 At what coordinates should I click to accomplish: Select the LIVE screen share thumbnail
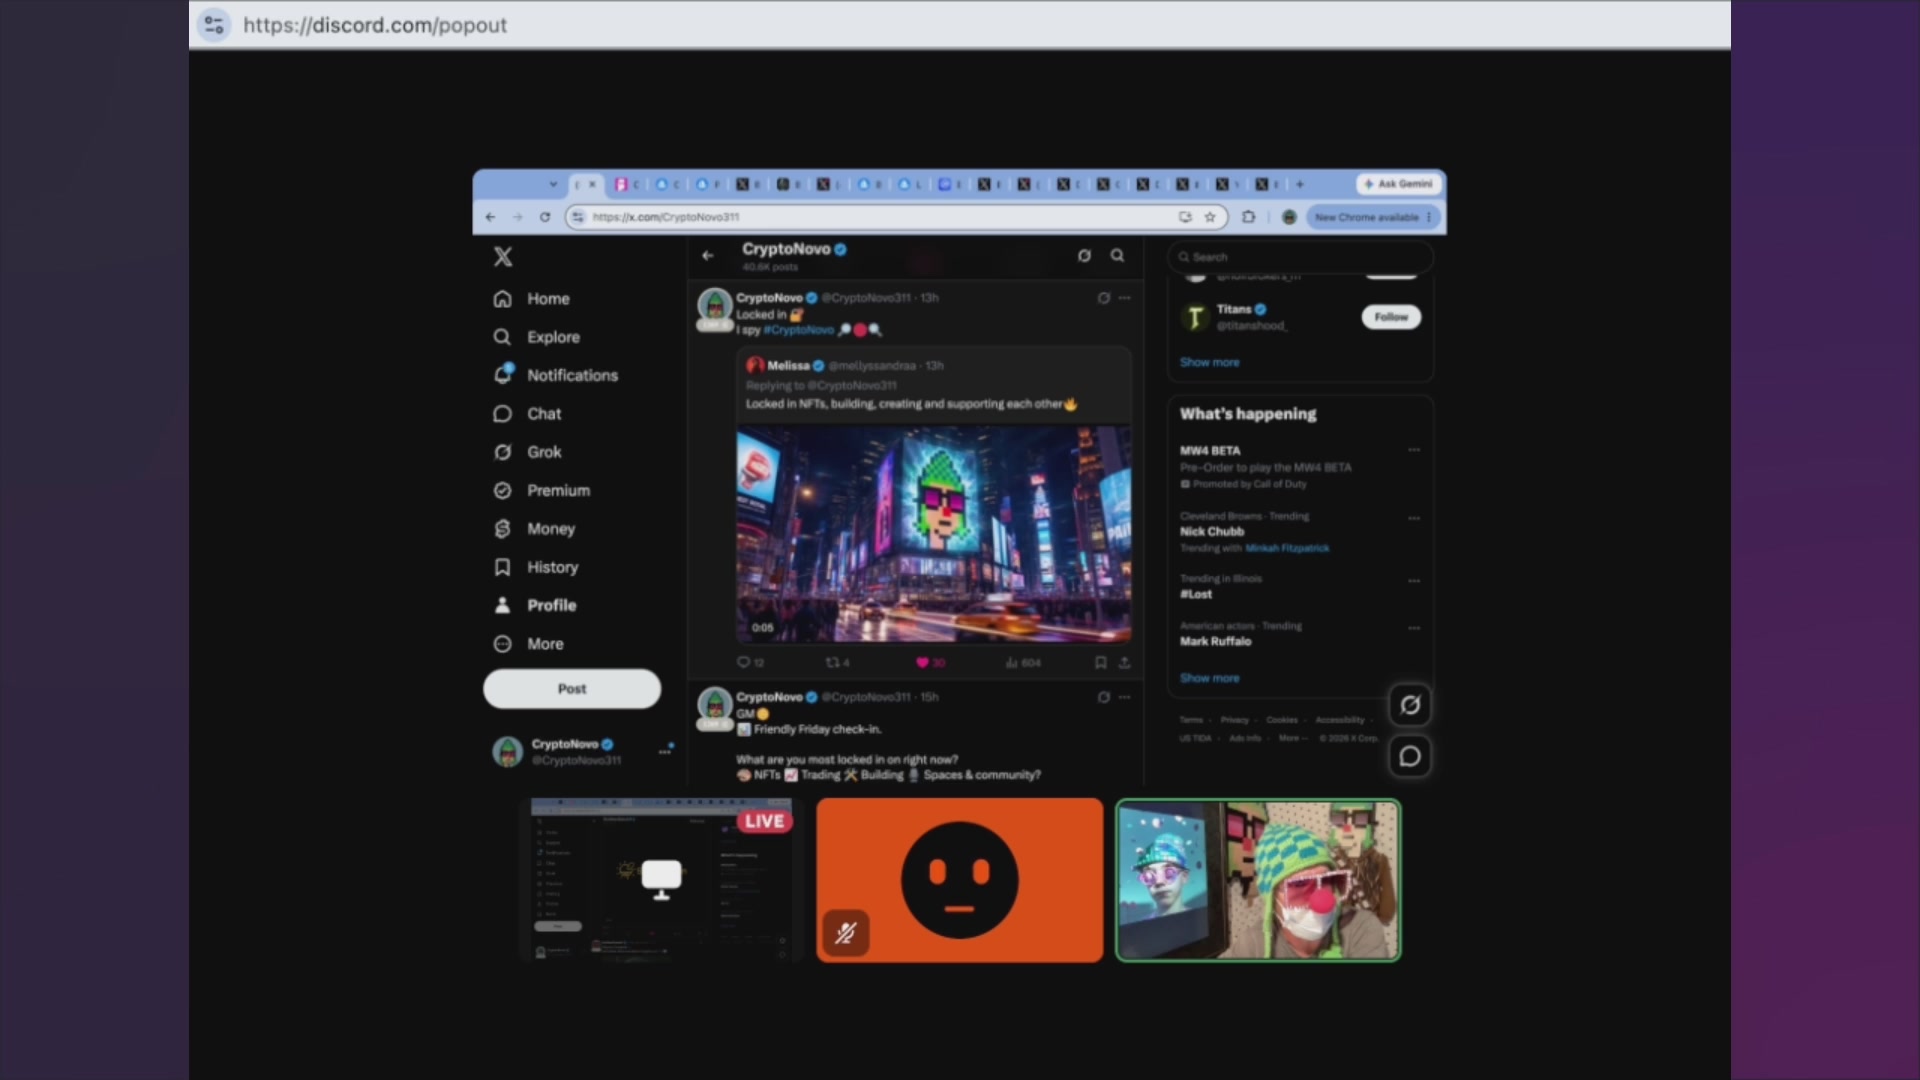pos(661,880)
